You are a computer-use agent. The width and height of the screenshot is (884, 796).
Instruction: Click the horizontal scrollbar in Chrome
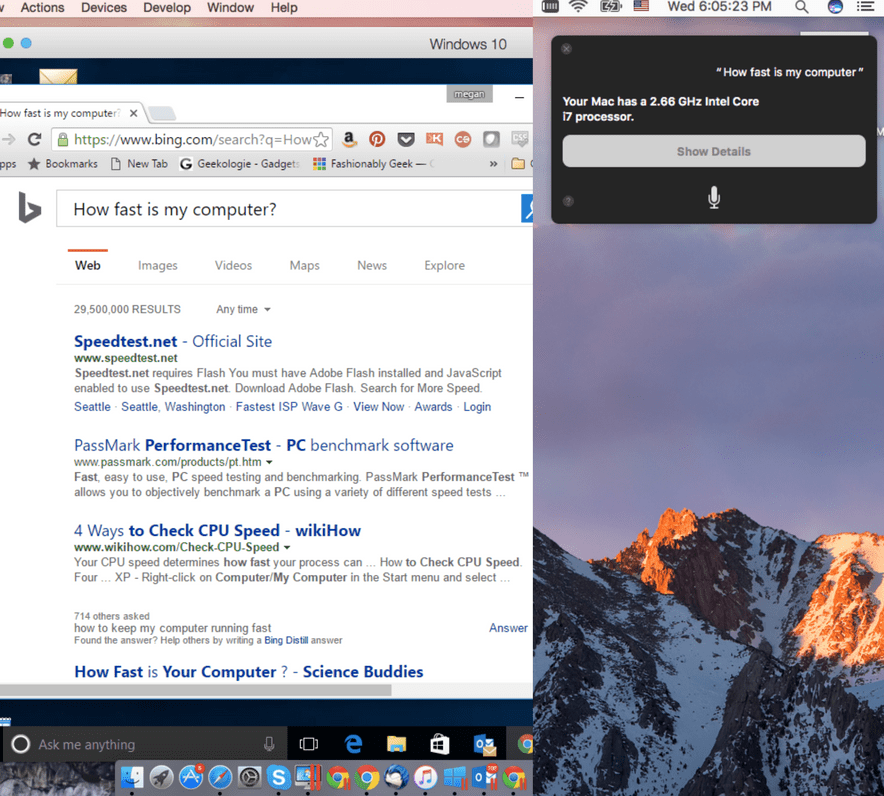click(x=195, y=690)
